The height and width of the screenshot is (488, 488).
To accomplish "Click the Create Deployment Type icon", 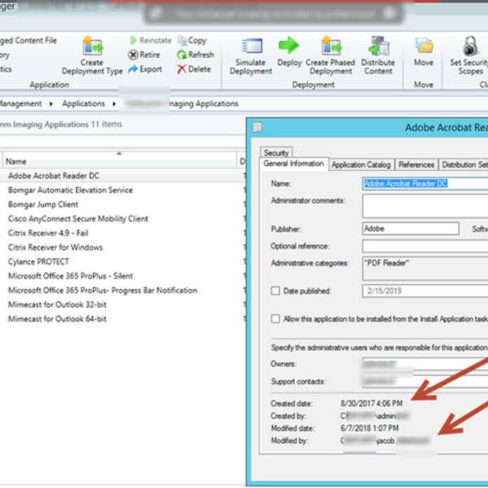I will (92, 46).
